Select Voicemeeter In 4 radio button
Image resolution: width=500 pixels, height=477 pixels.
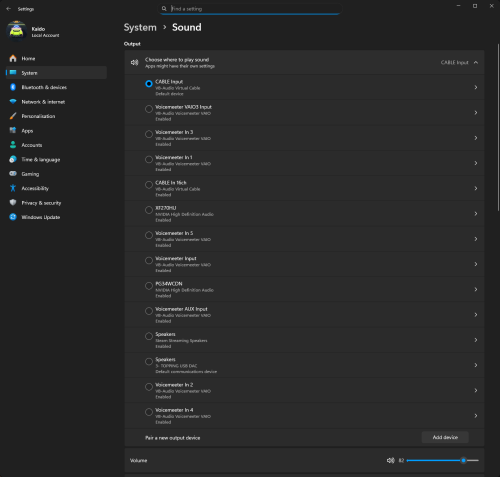(x=149, y=412)
